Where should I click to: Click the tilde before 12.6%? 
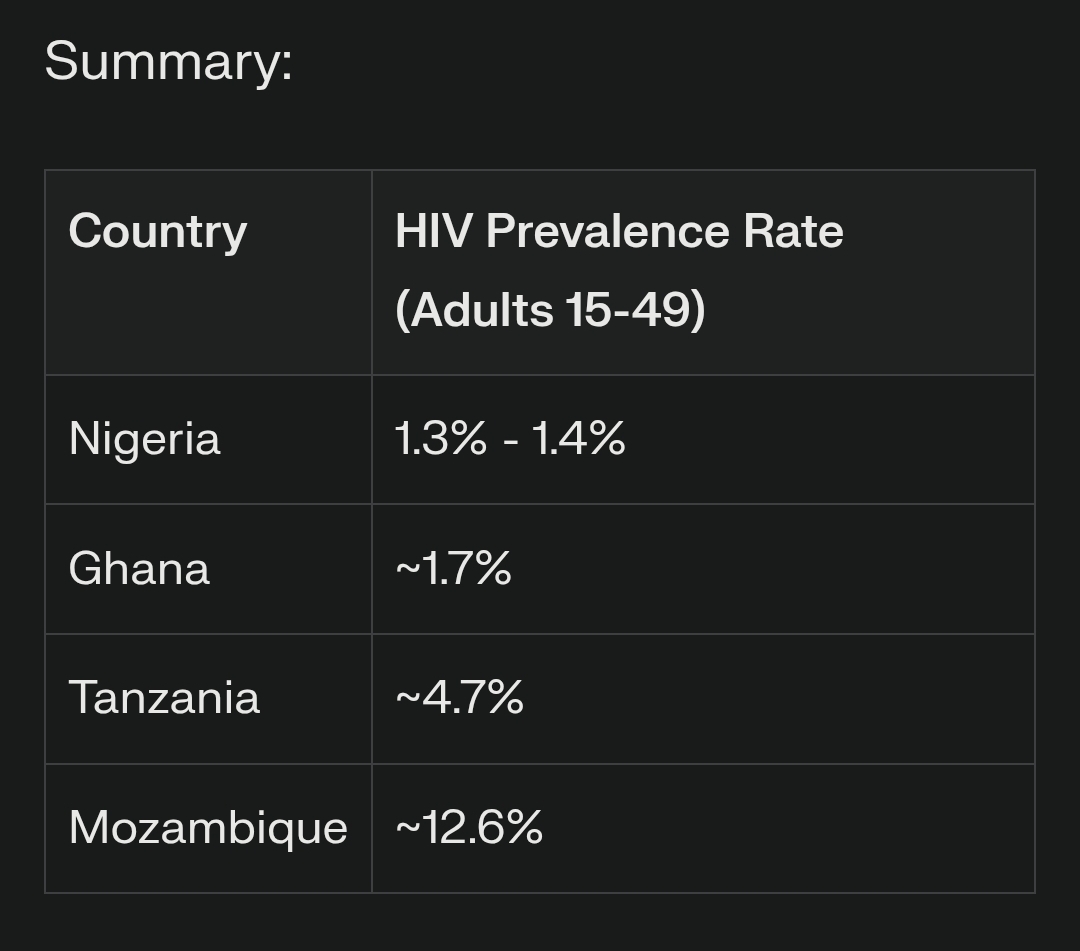click(x=407, y=829)
